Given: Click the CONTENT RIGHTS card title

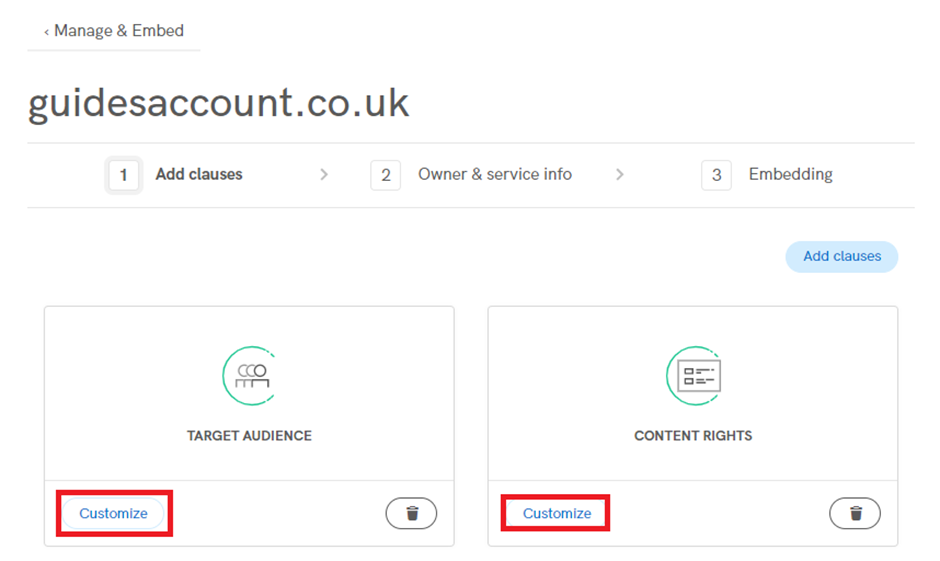Looking at the screenshot, I should click(693, 436).
